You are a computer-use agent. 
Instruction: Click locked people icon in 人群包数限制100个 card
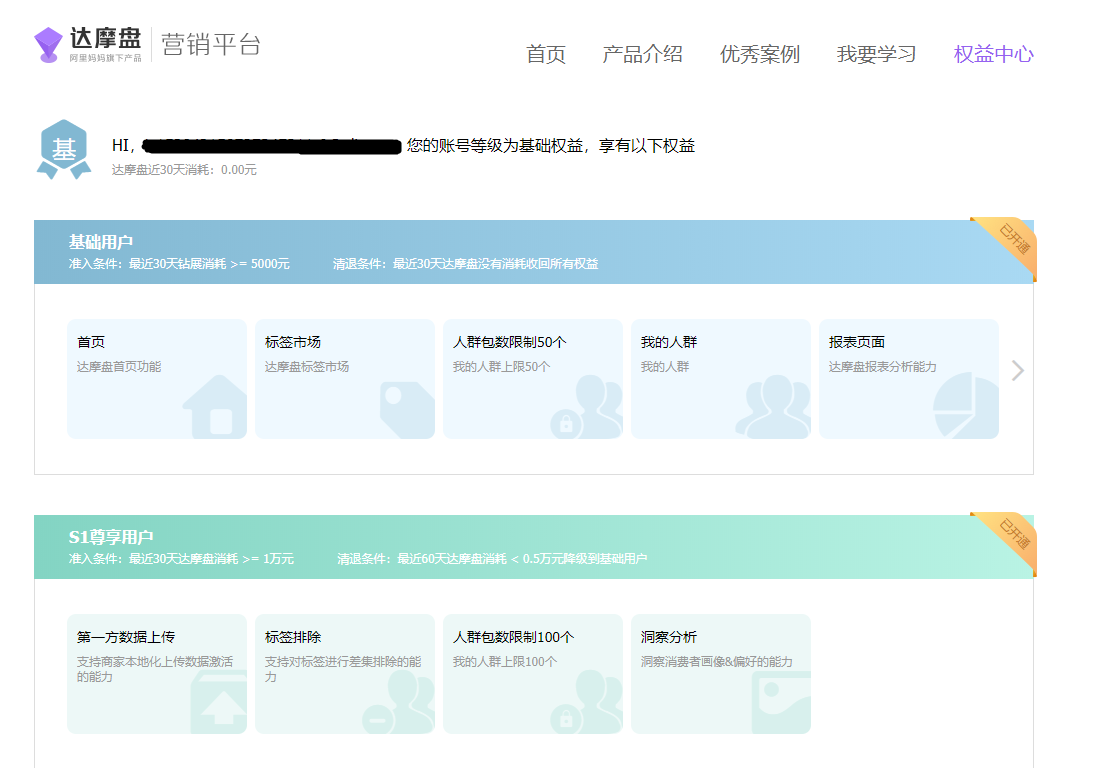pyautogui.click(x=586, y=702)
